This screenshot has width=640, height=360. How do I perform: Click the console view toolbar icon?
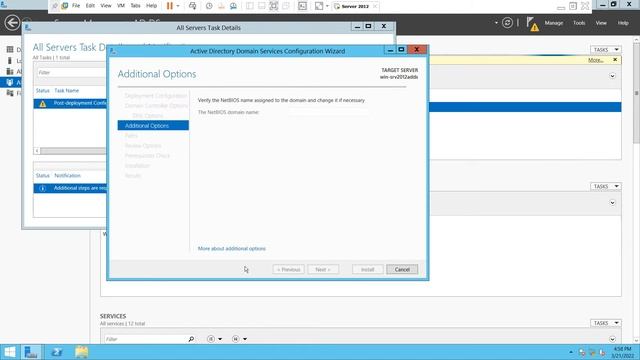point(302,6)
